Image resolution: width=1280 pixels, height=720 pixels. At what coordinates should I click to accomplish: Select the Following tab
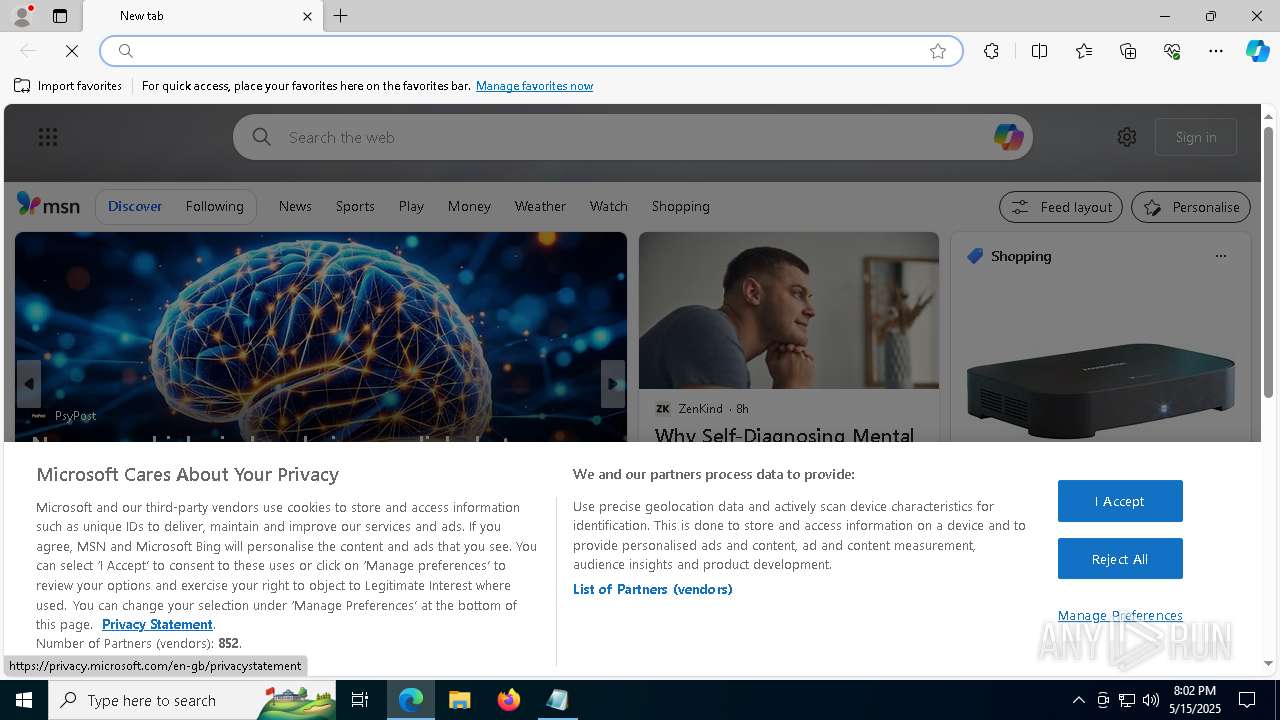point(214,206)
